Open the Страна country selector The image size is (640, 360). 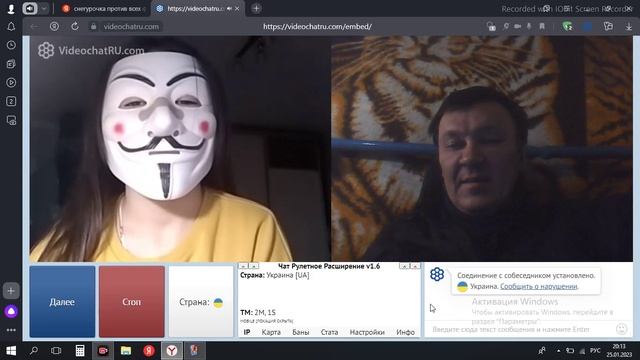click(201, 302)
